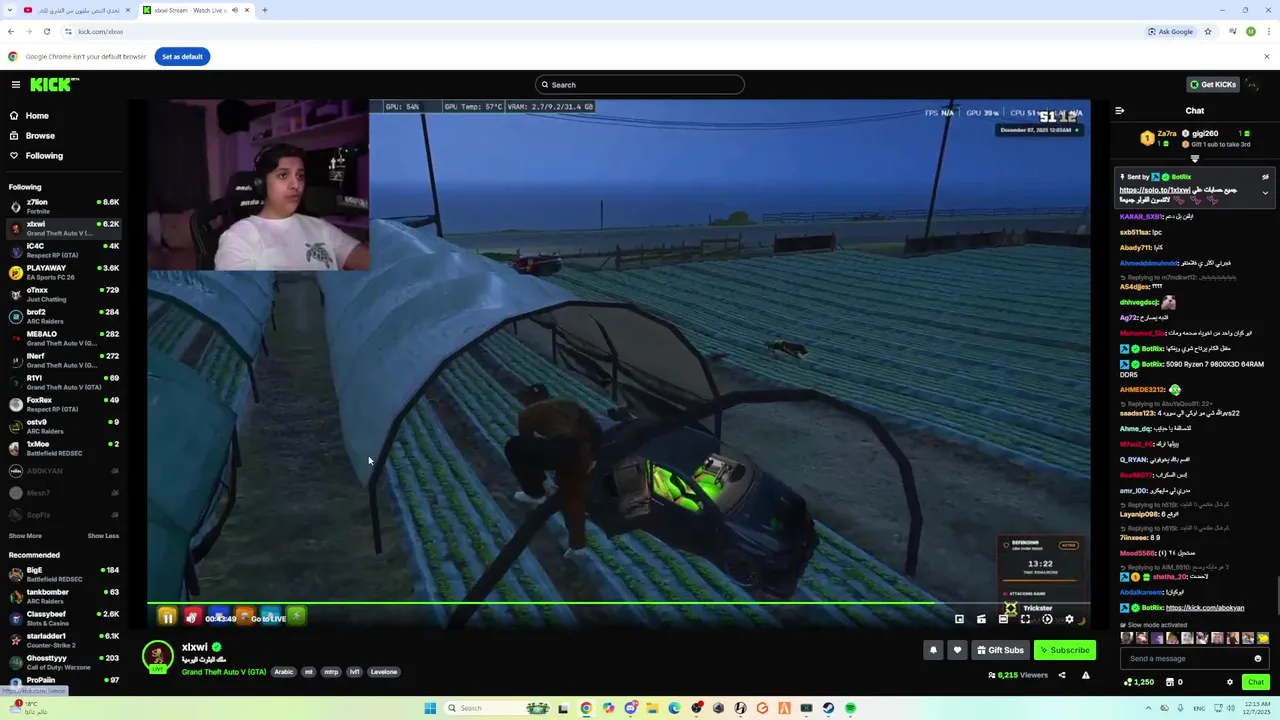Viewport: 1280px width, 720px height.
Task: Open Windows Start menu
Action: (x=430, y=708)
